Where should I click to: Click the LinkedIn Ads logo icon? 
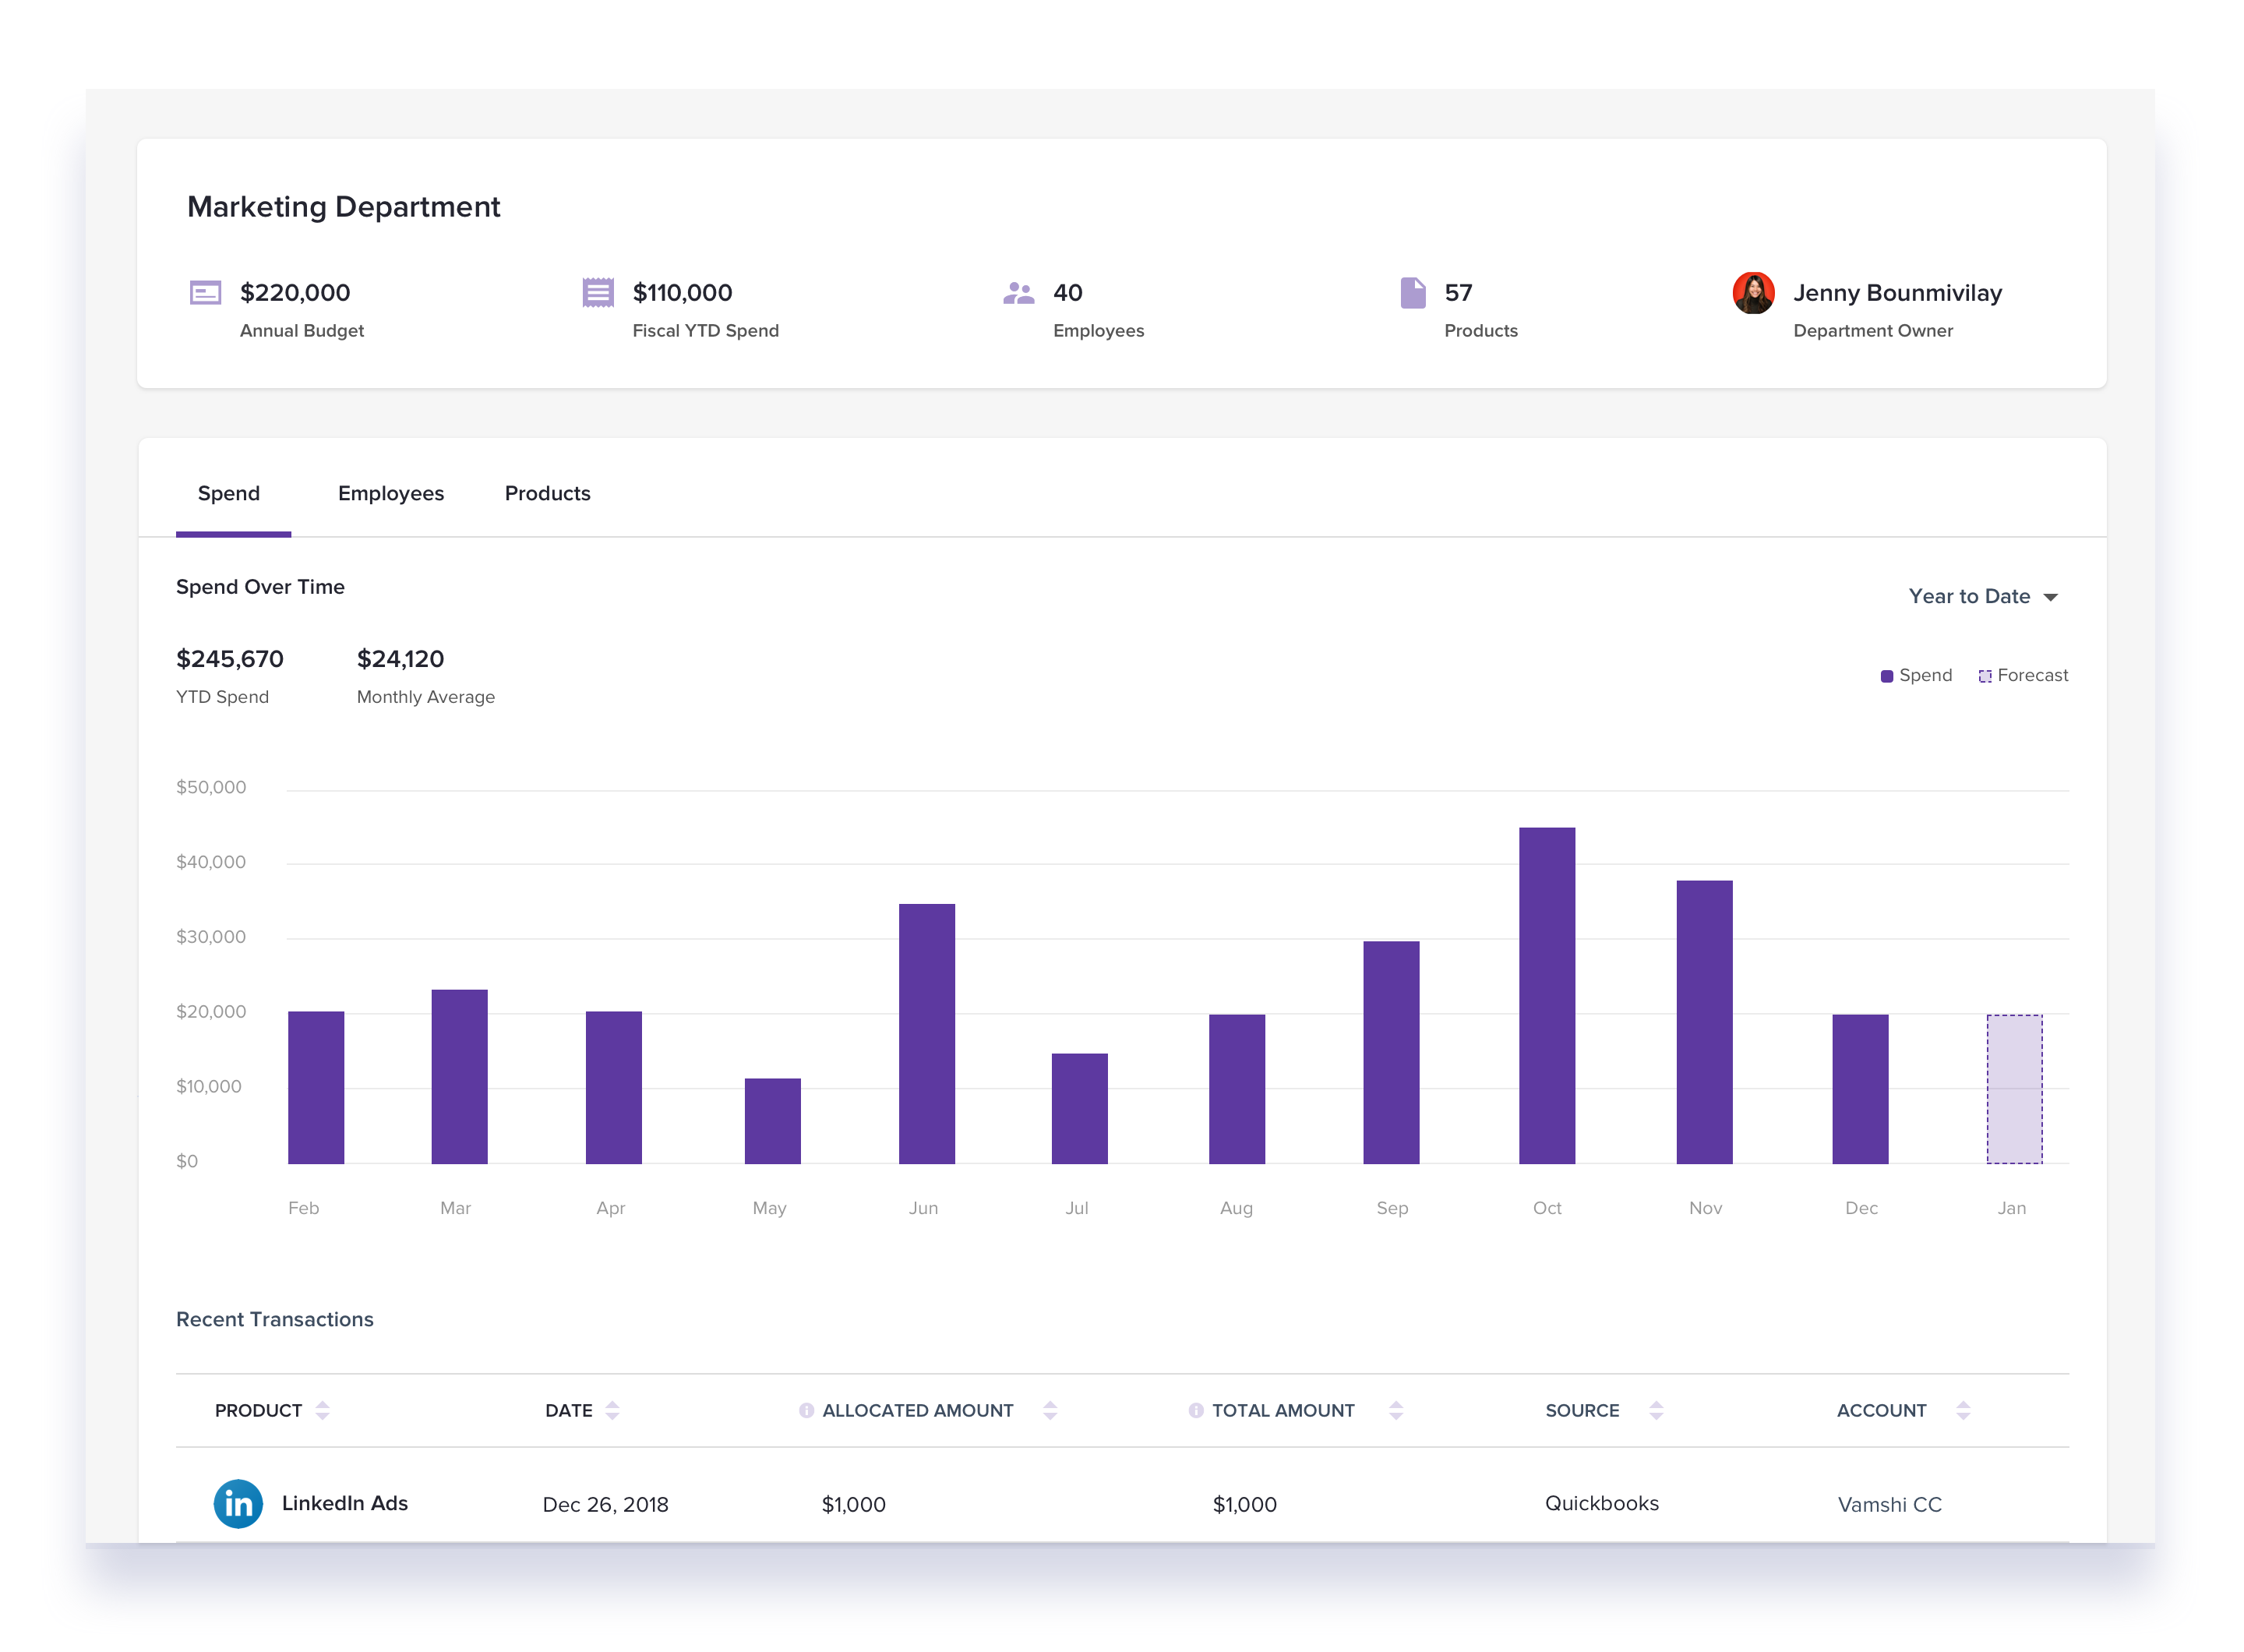point(238,1503)
